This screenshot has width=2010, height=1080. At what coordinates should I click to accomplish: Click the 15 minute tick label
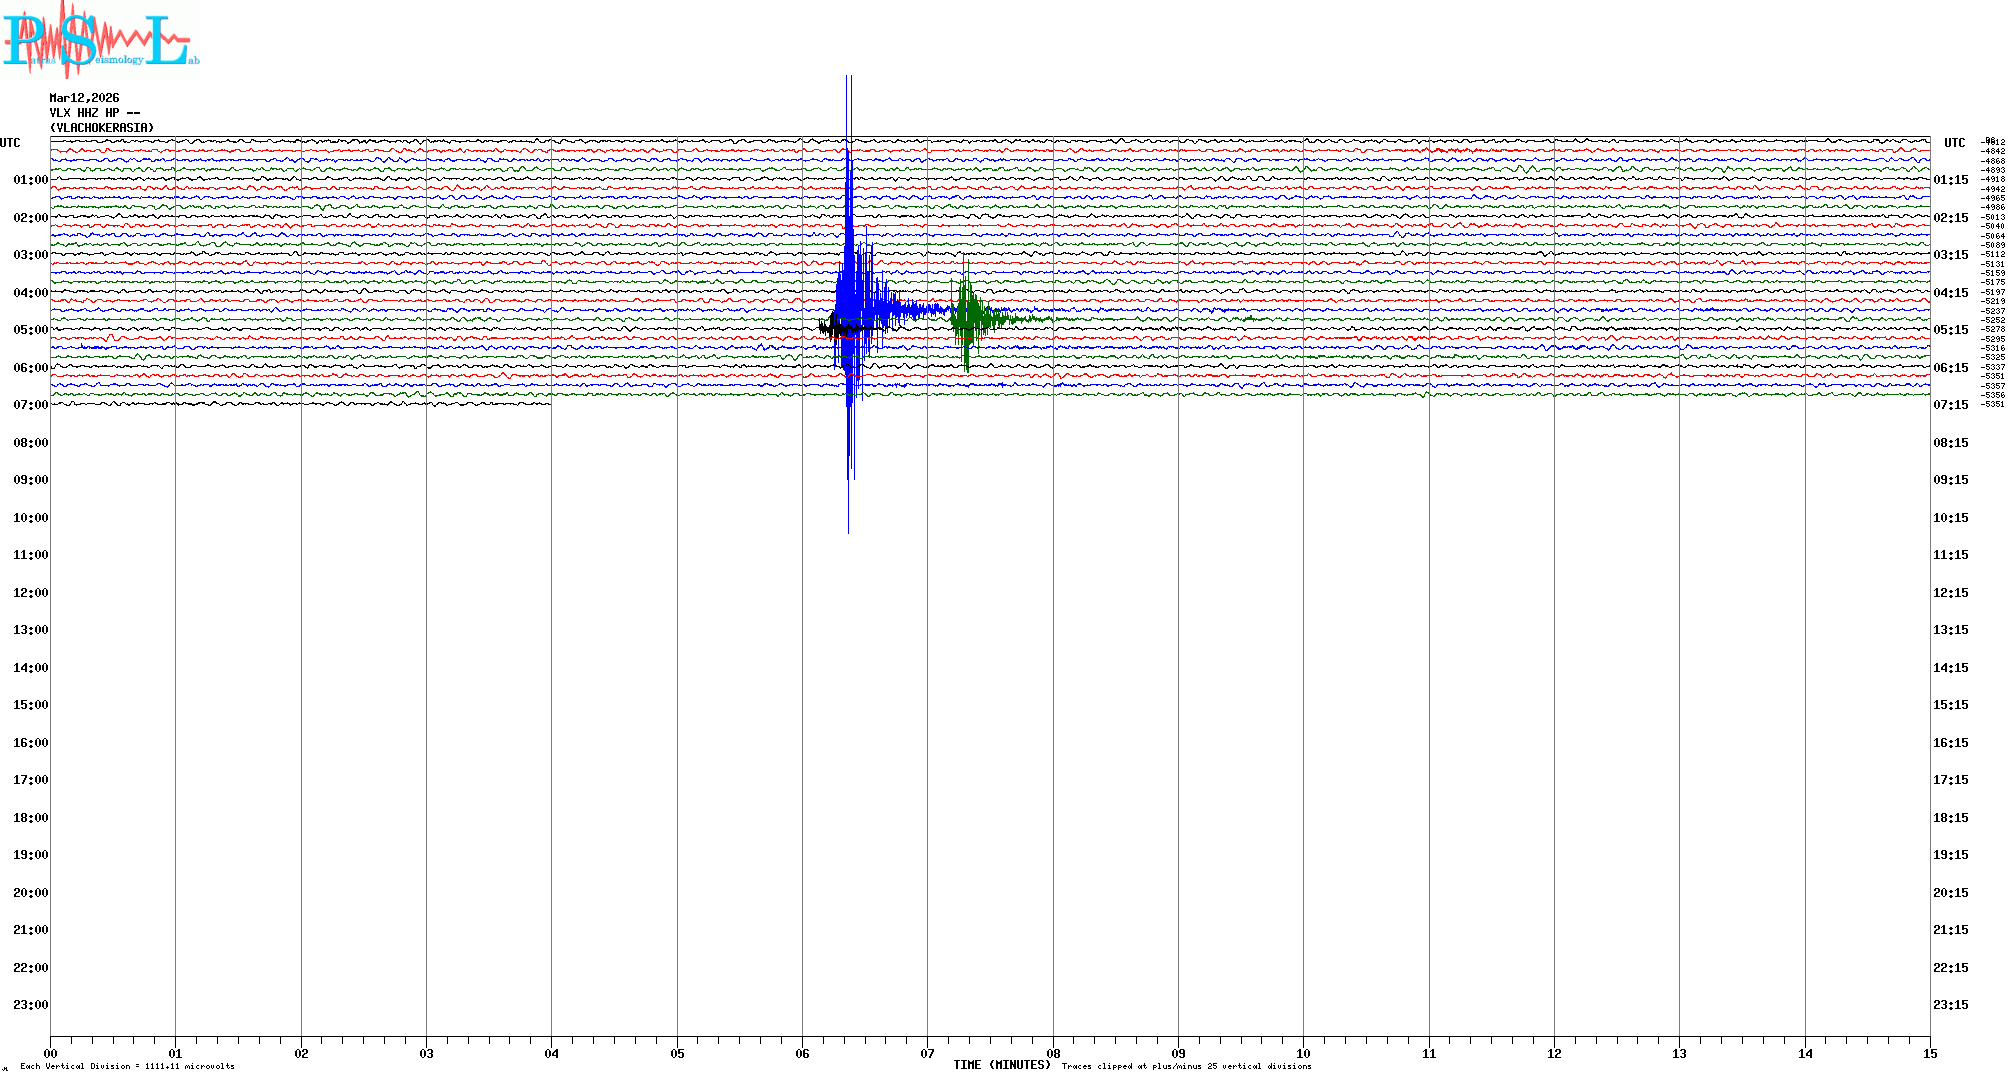1929,1053
